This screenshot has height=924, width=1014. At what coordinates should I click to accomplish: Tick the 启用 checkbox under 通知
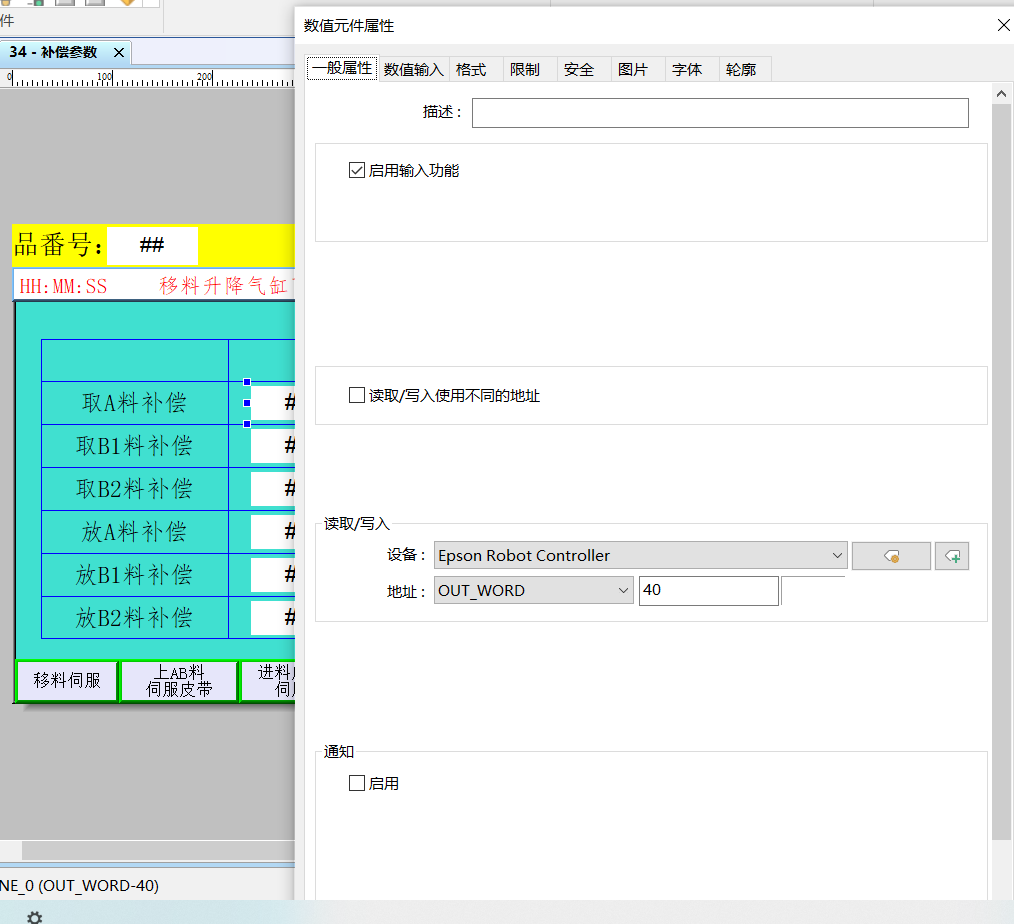[357, 784]
